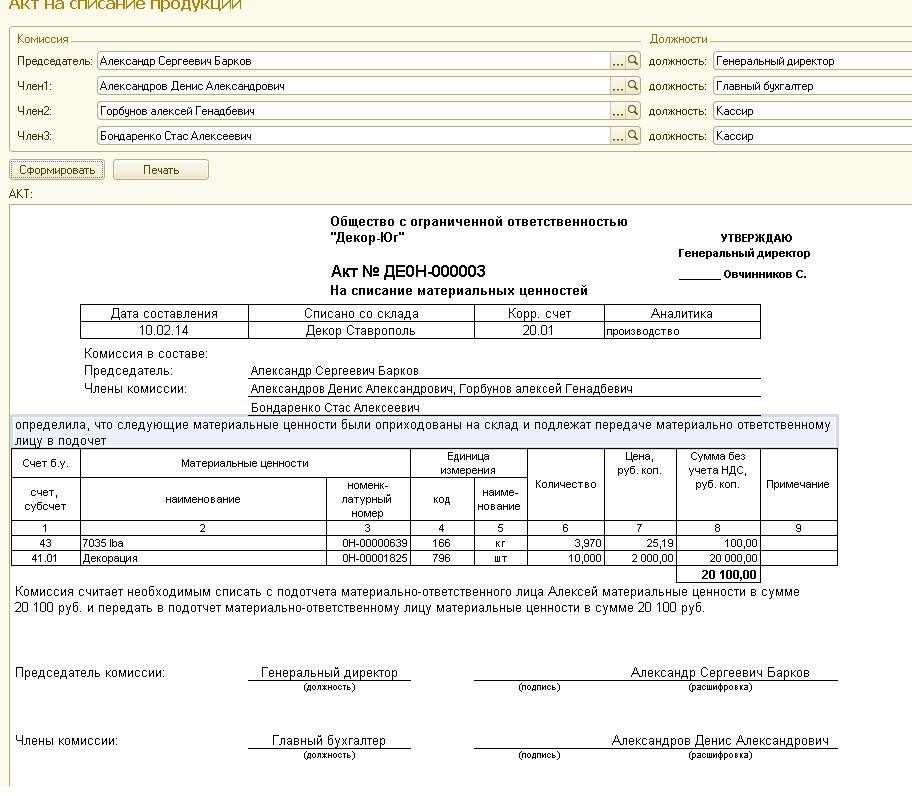Image resolution: width=912 pixels, height=796 pixels.
Task: Open ellipsis selector for Председатель field
Action: click(618, 60)
